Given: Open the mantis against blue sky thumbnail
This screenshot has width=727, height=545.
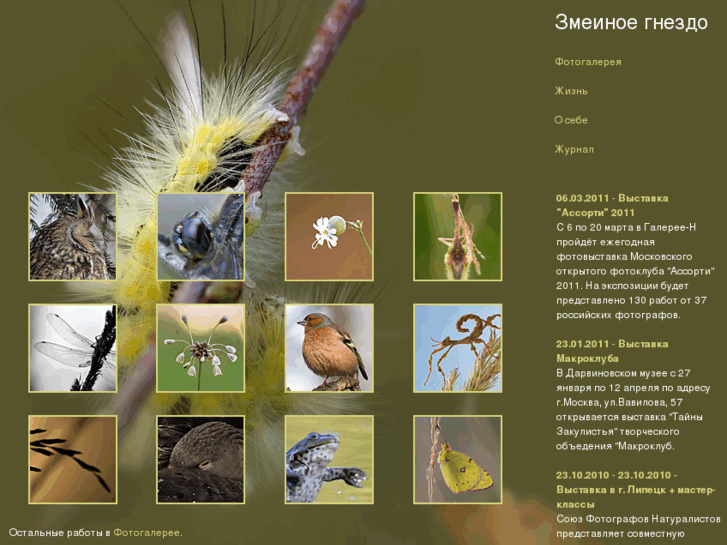Looking at the screenshot, I should pyautogui.click(x=457, y=348).
